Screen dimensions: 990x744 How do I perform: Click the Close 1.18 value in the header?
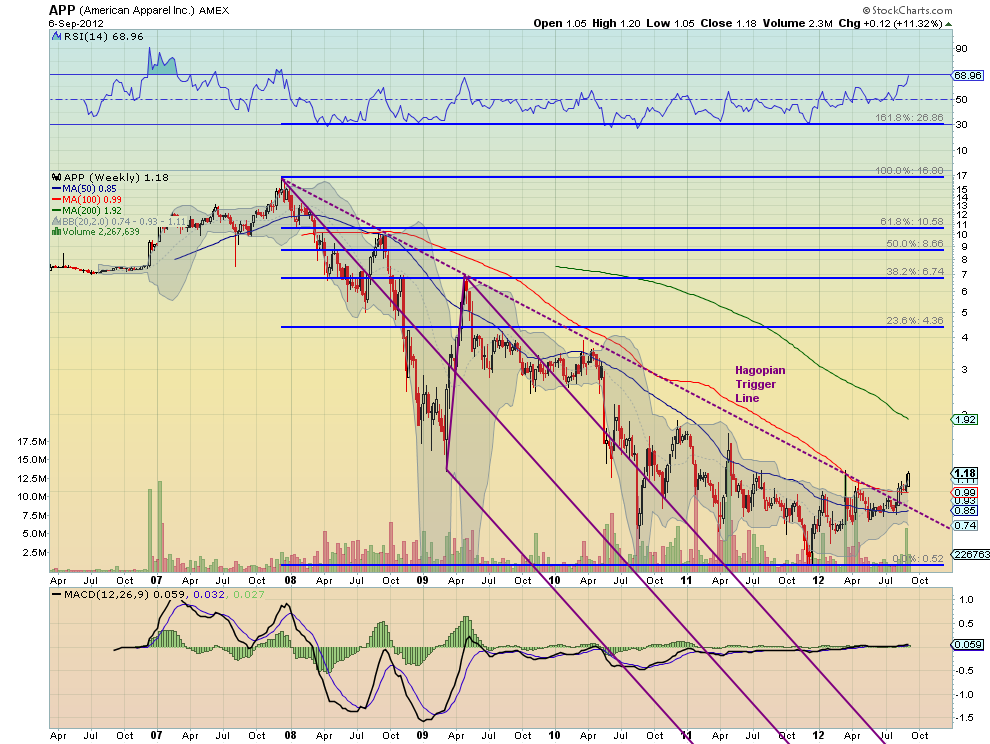[729, 23]
